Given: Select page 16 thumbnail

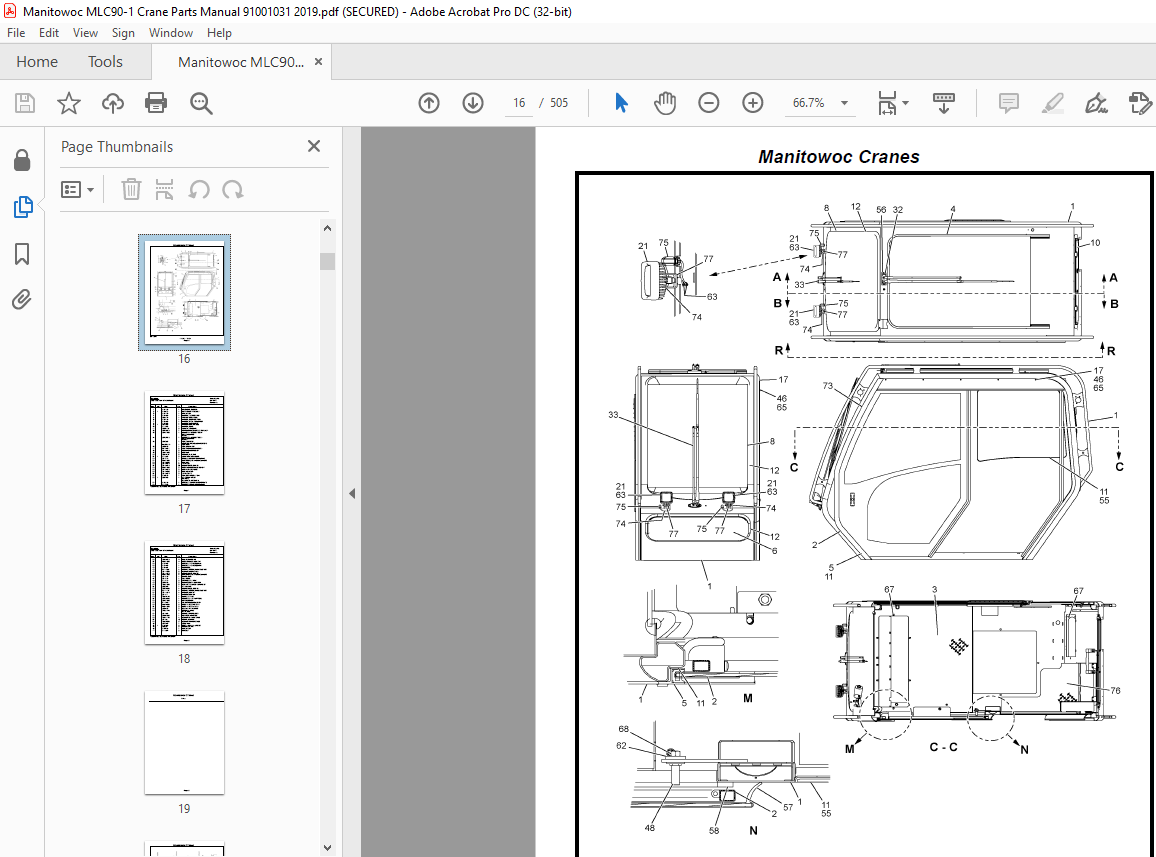Looking at the screenshot, I should pos(184,292).
